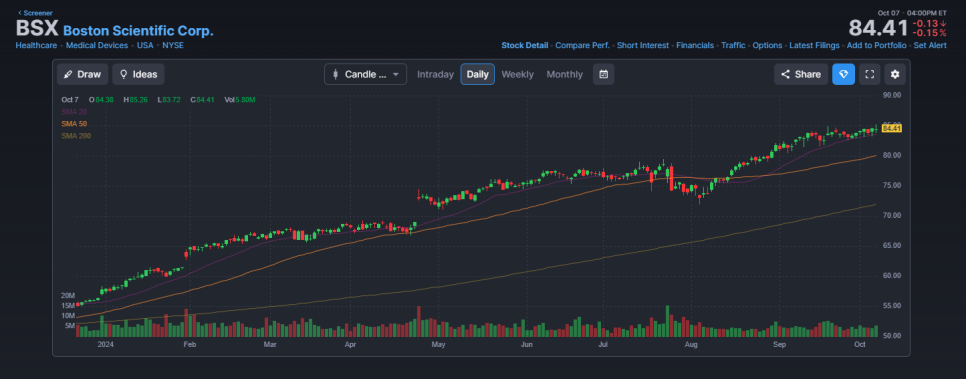Screen dimensions: 966x379
Task: Open the Latest Filings link
Action: point(814,46)
